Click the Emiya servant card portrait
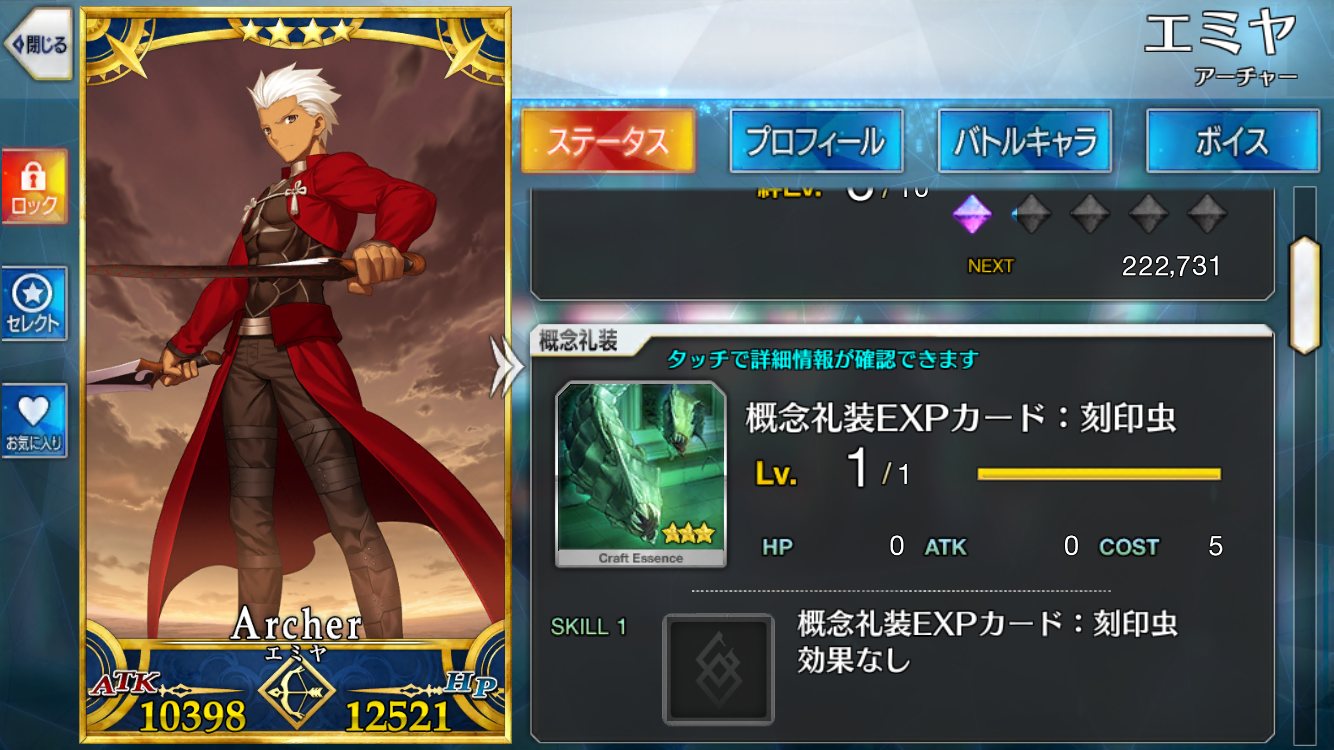The image size is (1334, 750). (x=295, y=375)
